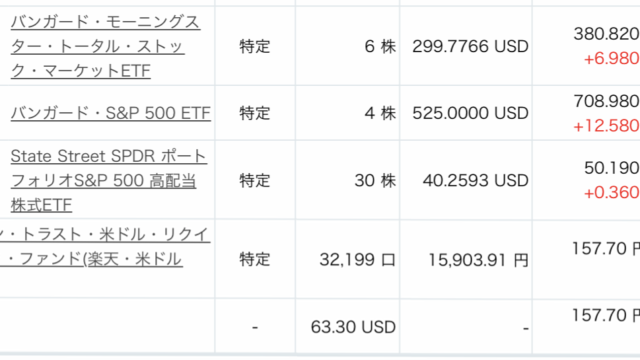This screenshot has height=360, width=640.
Task: Click the 380.820 current price
Action: [x=607, y=34]
